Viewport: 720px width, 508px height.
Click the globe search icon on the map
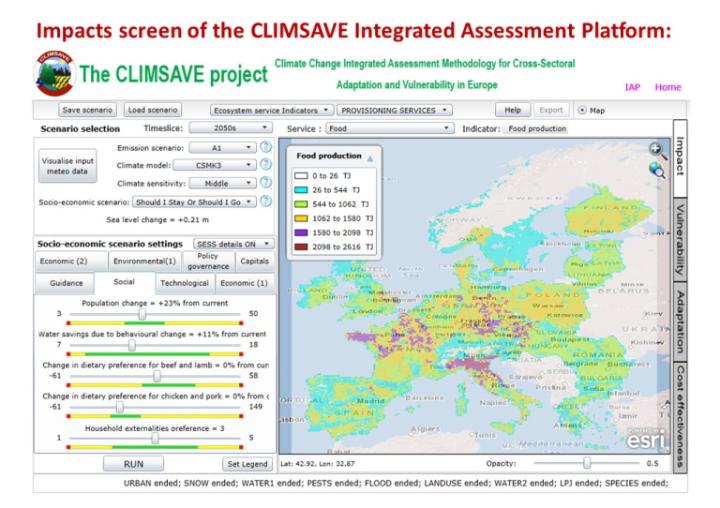pos(657,170)
